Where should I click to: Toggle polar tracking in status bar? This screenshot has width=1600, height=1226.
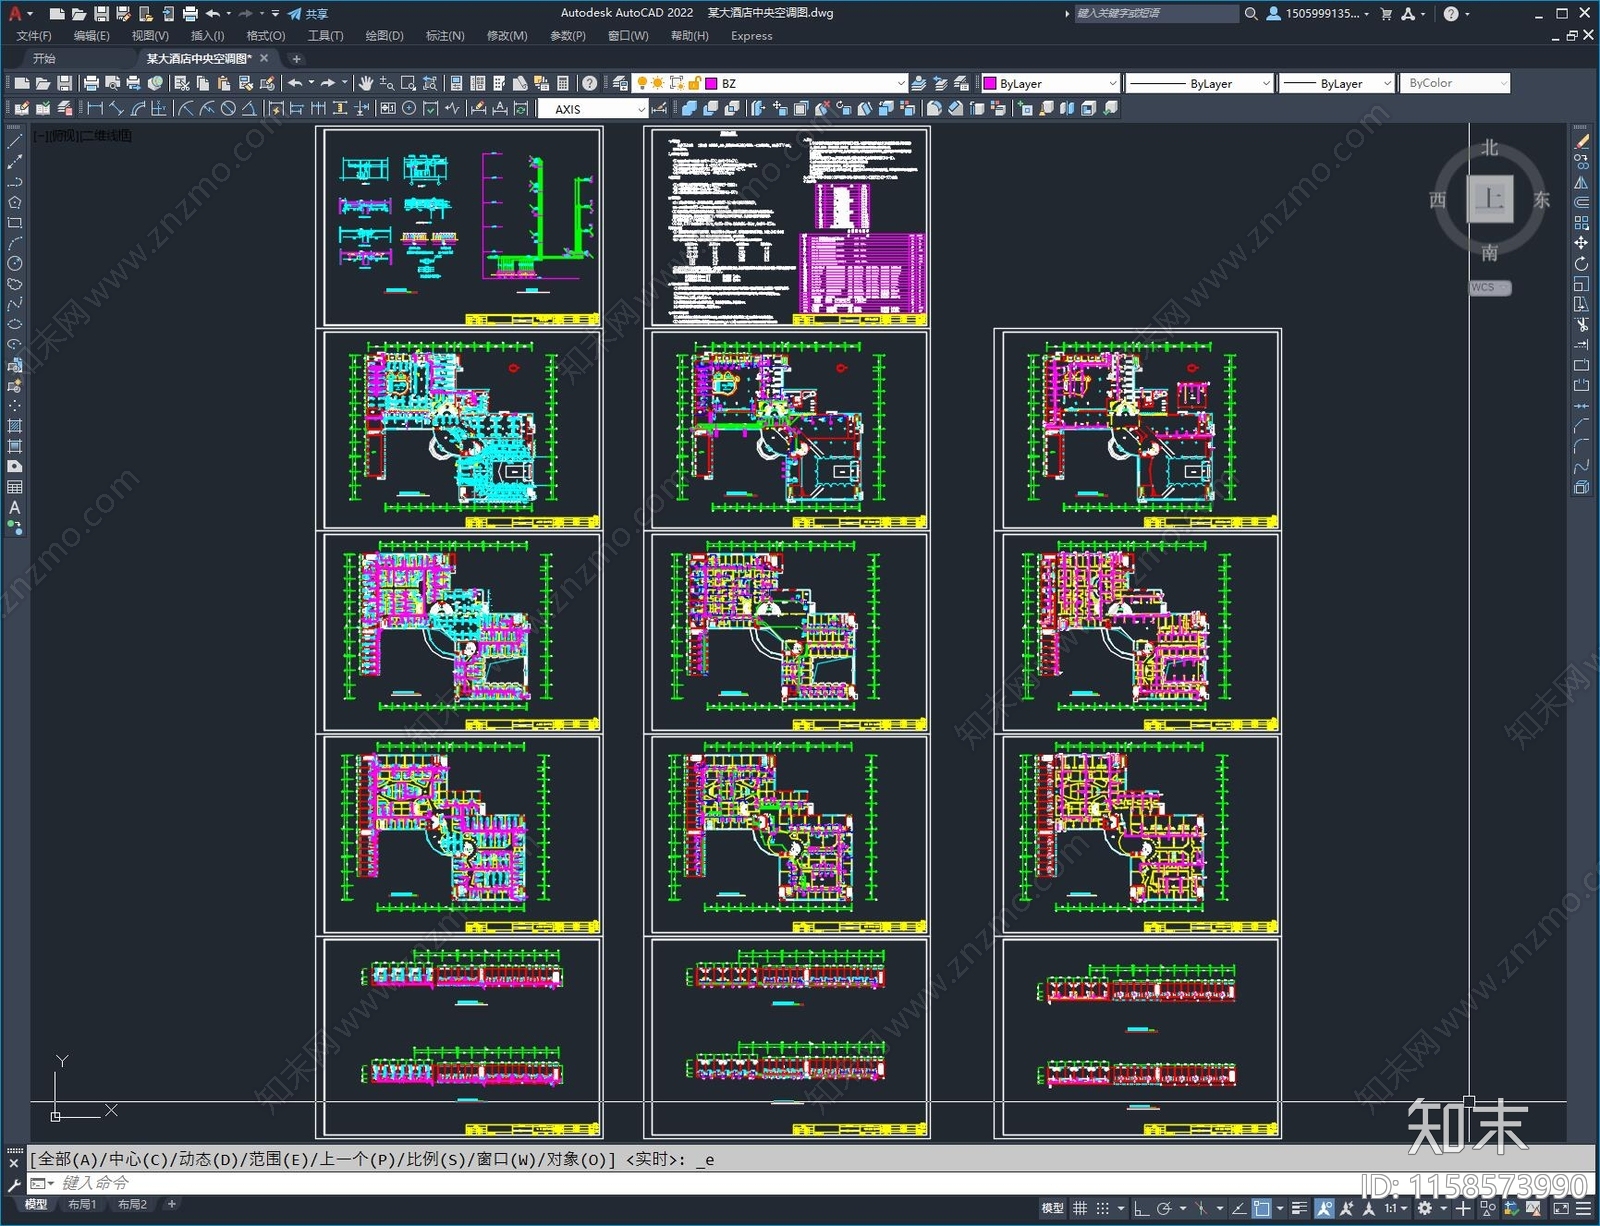[x=1164, y=1208]
